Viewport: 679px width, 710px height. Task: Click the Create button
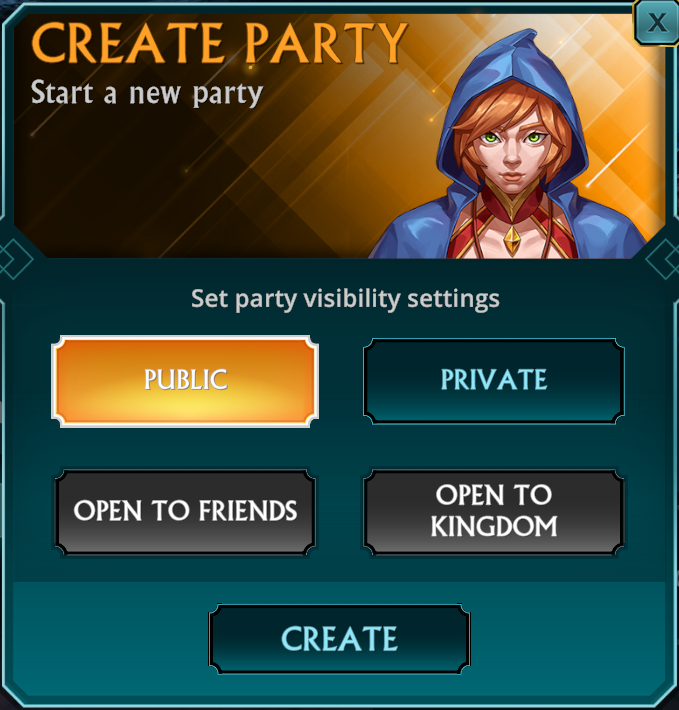point(340,638)
